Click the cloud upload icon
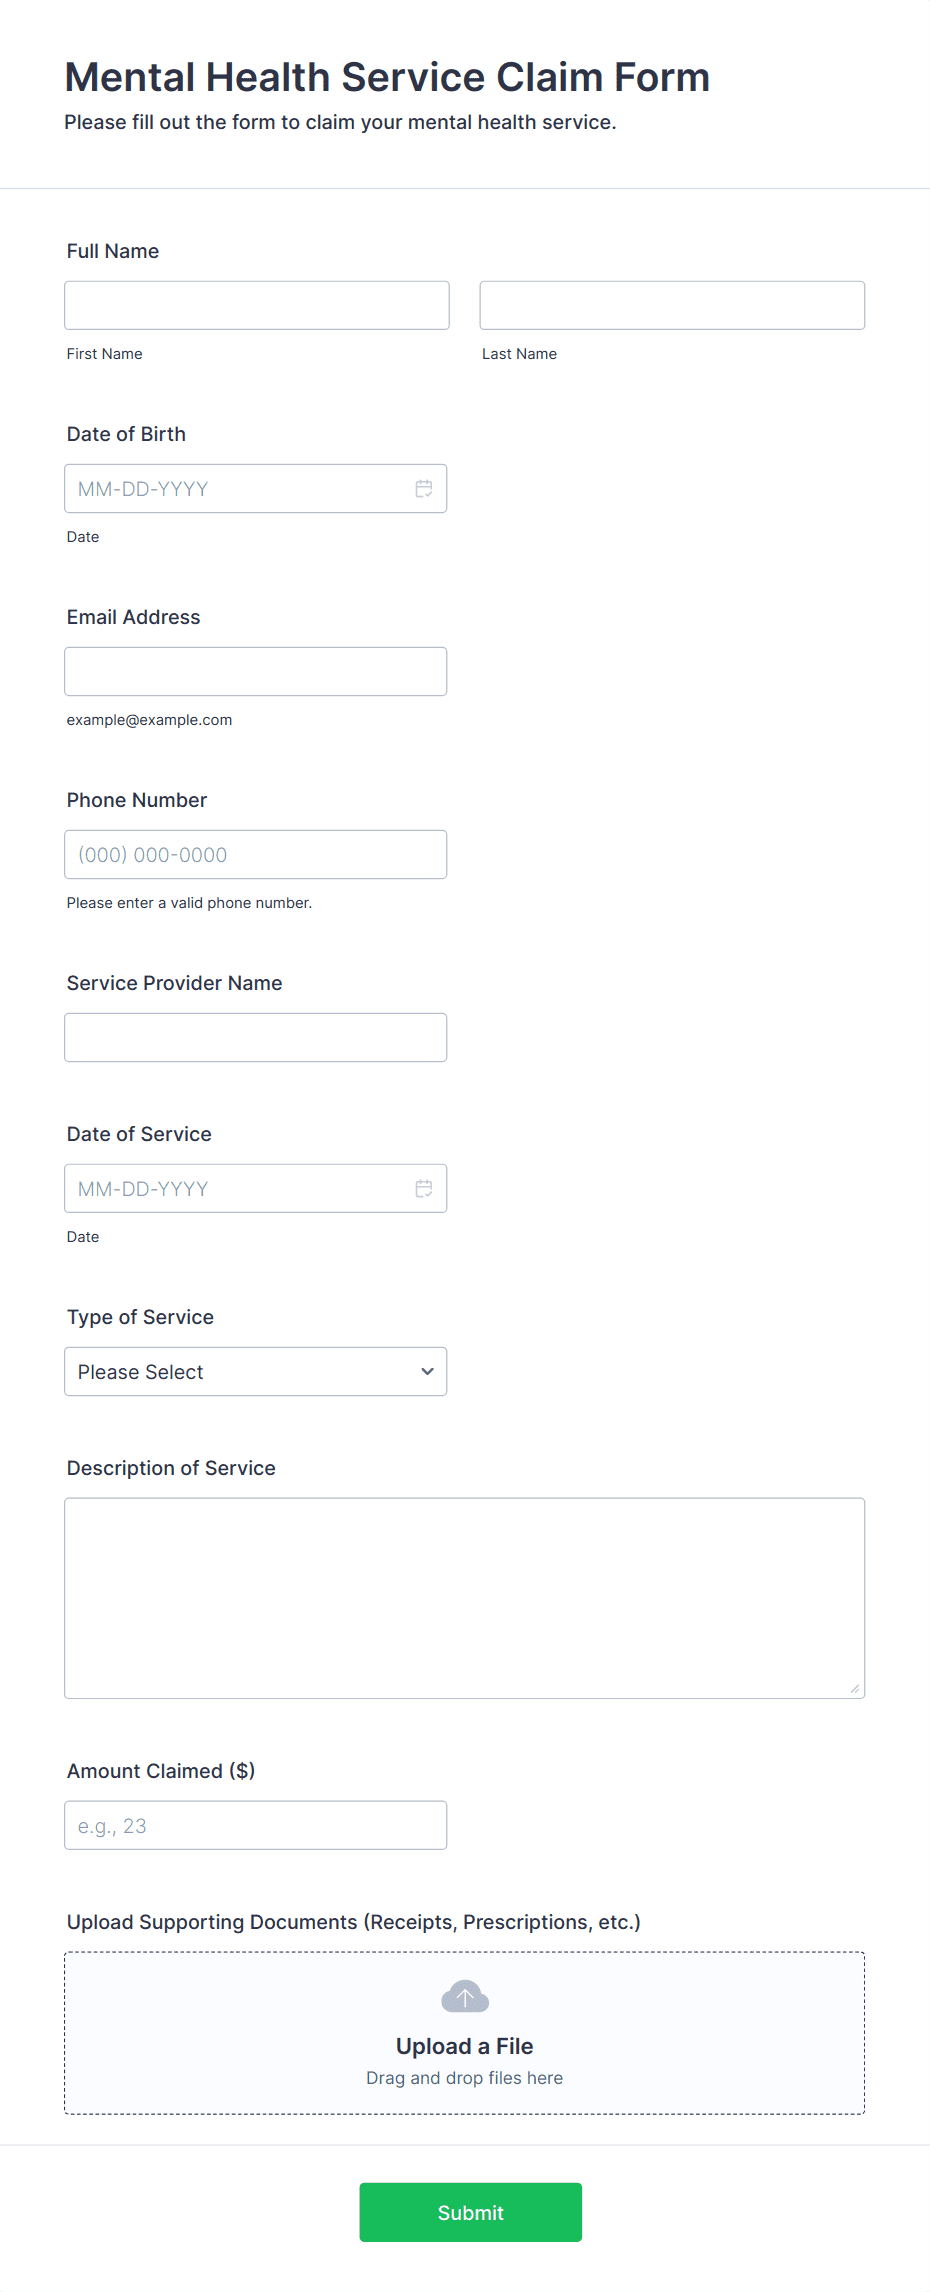 [x=465, y=1996]
